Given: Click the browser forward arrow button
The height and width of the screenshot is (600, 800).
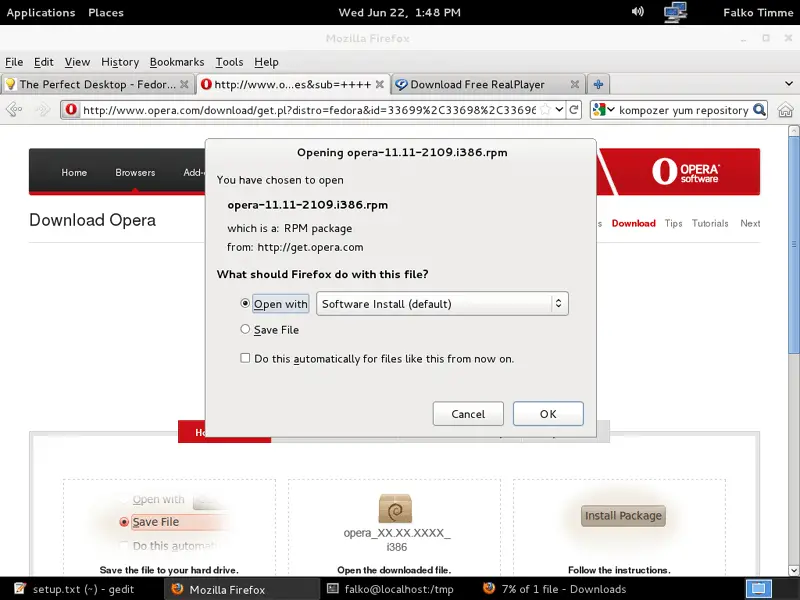Looking at the screenshot, I should (42, 109).
